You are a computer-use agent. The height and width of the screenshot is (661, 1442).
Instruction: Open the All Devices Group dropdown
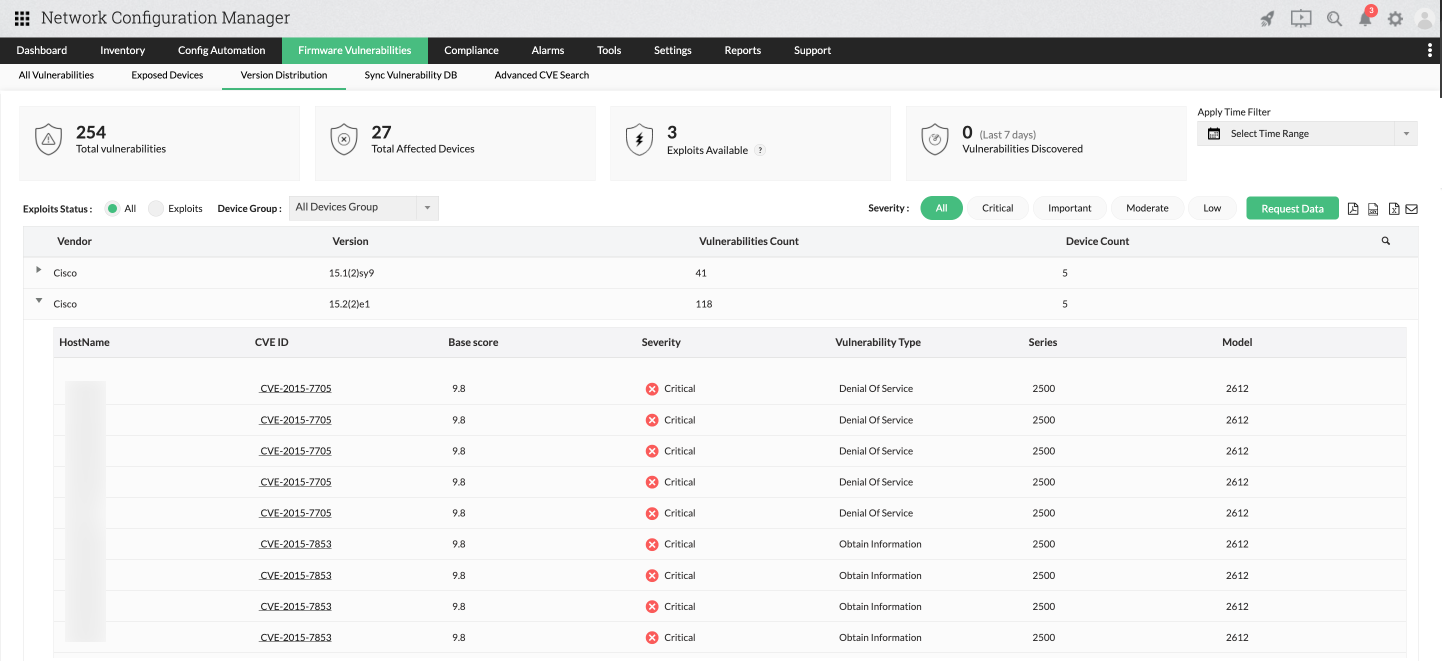click(x=363, y=207)
